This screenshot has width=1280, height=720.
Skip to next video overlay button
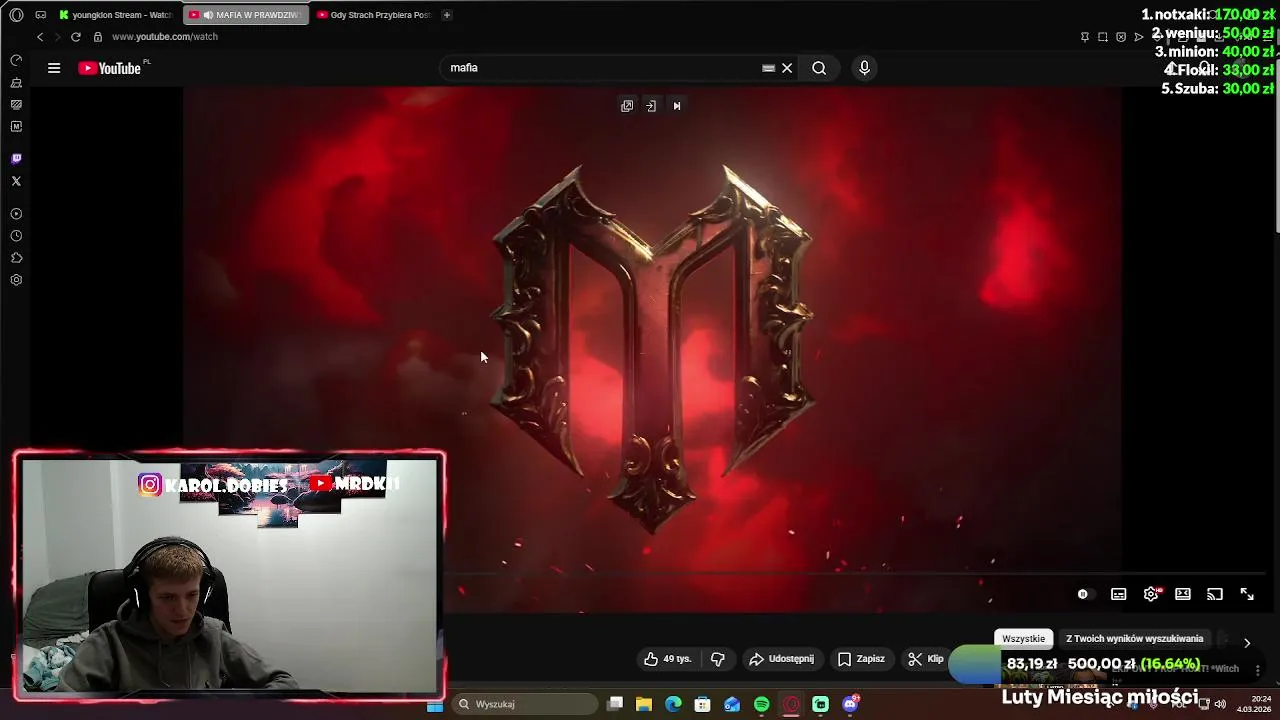[x=677, y=106]
